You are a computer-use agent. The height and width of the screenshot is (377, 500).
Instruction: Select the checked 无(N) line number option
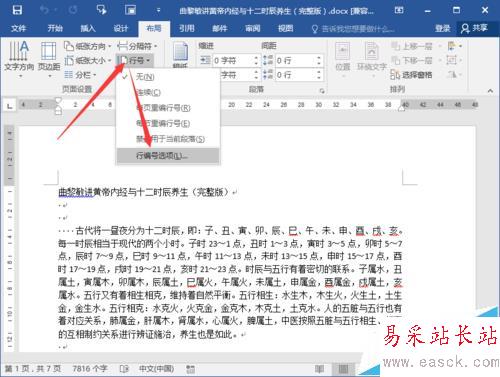point(168,77)
